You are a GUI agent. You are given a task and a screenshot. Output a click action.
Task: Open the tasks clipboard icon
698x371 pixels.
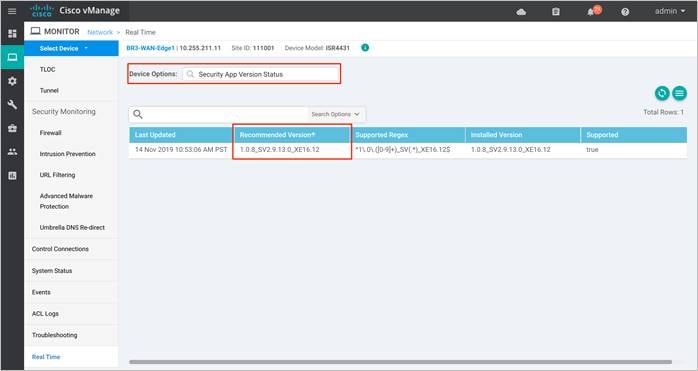click(556, 12)
